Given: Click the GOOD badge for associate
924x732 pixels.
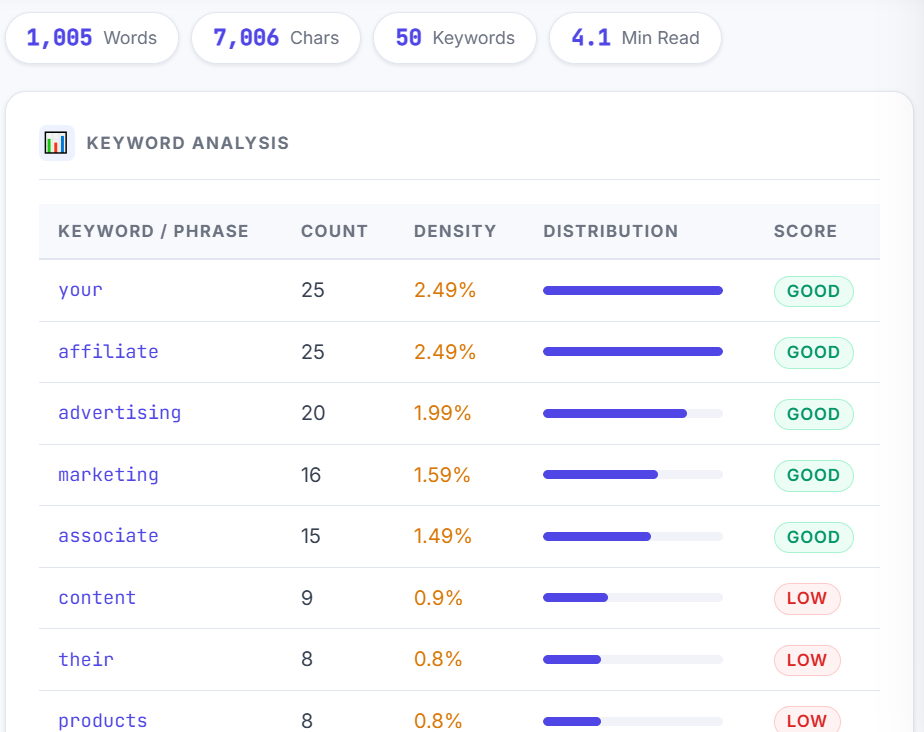Looking at the screenshot, I should point(813,538).
